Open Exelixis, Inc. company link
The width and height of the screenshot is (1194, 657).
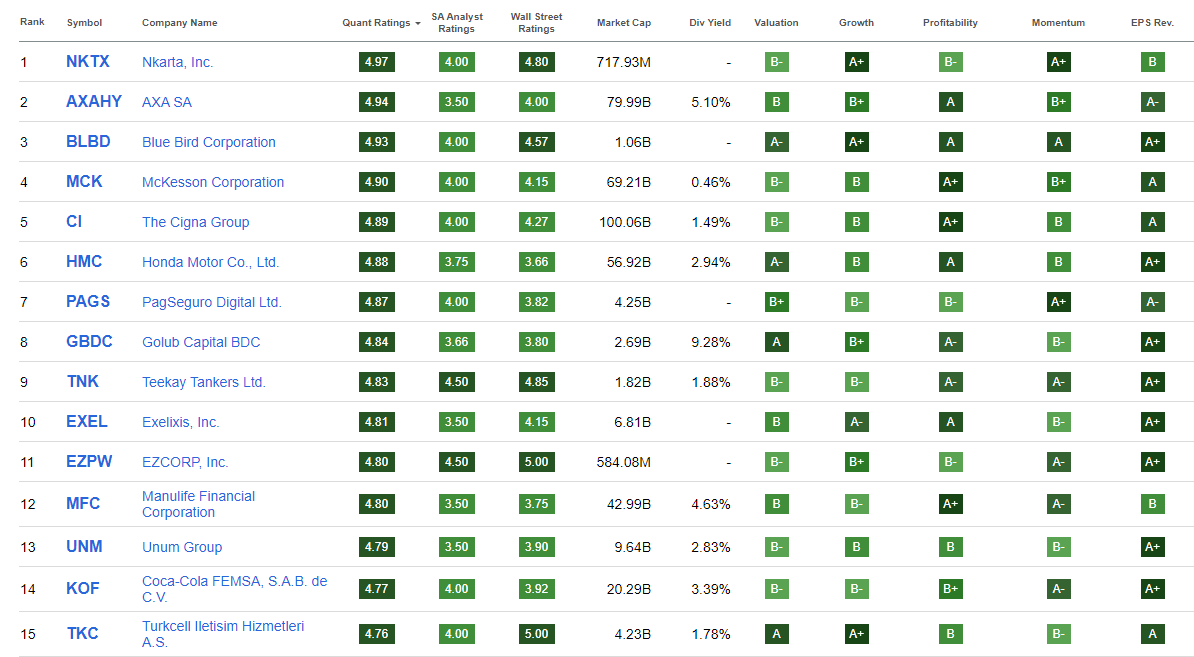[x=180, y=422]
